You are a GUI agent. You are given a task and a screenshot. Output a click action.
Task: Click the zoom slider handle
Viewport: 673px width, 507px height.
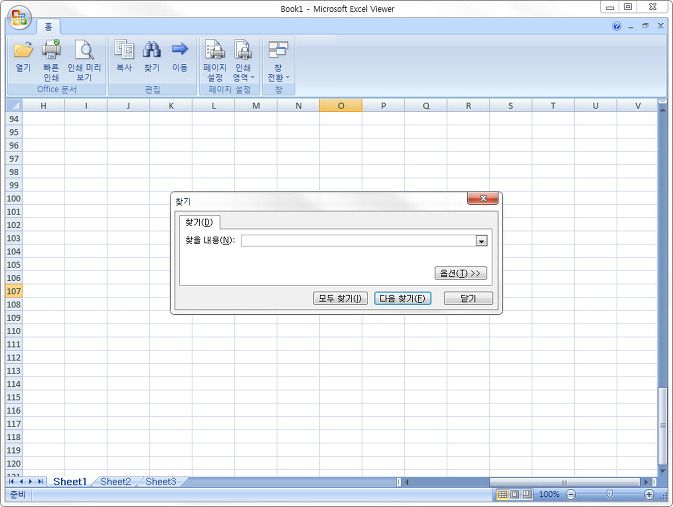click(609, 495)
